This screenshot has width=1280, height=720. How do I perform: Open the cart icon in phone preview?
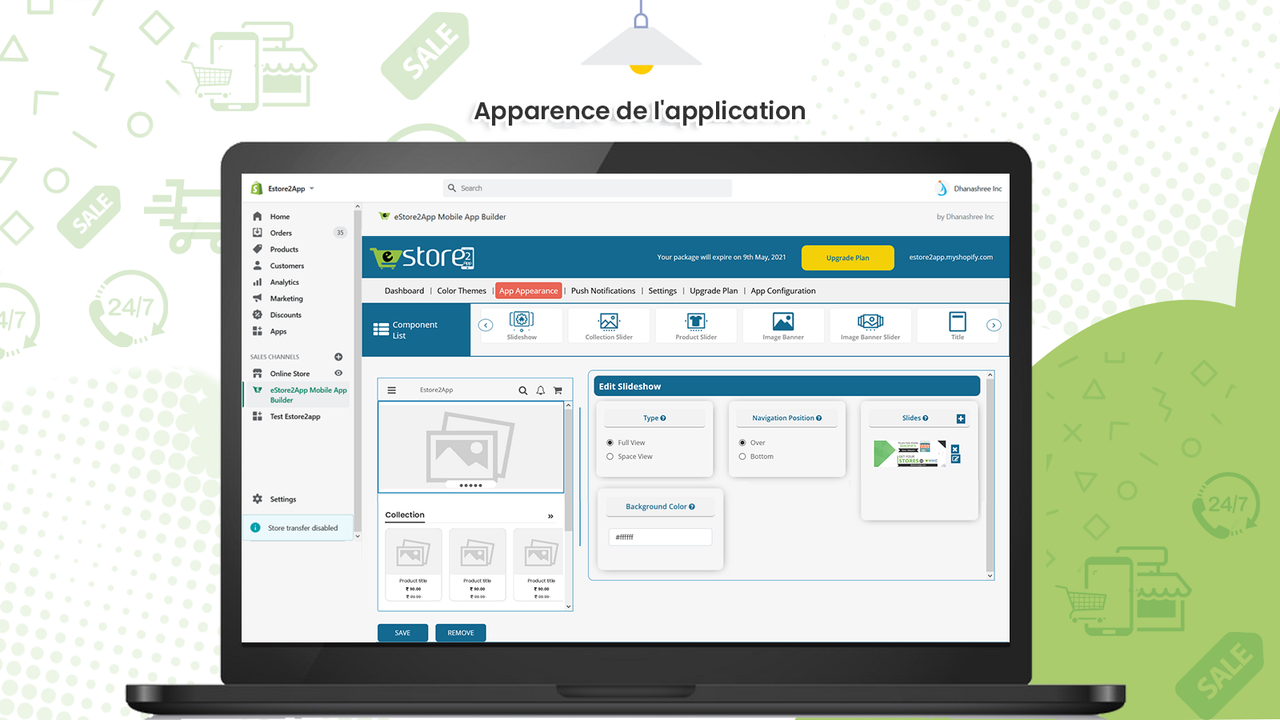(x=558, y=390)
